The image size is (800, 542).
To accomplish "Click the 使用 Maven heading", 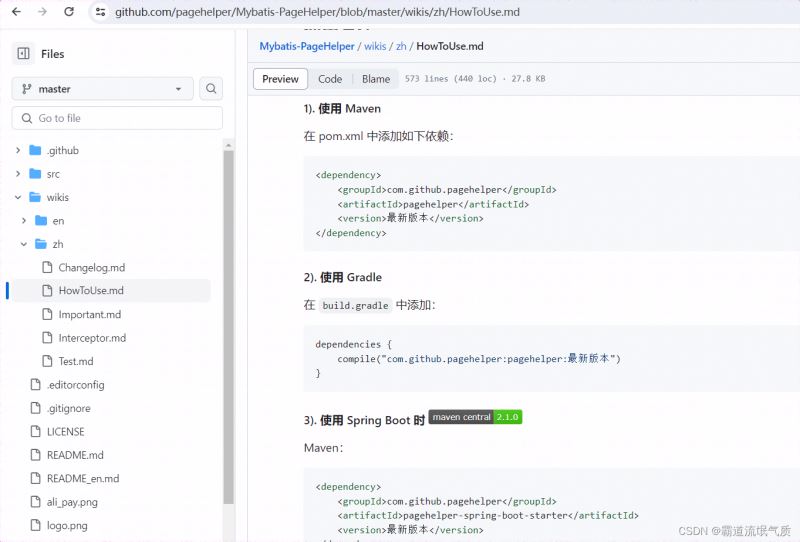I will (342, 109).
